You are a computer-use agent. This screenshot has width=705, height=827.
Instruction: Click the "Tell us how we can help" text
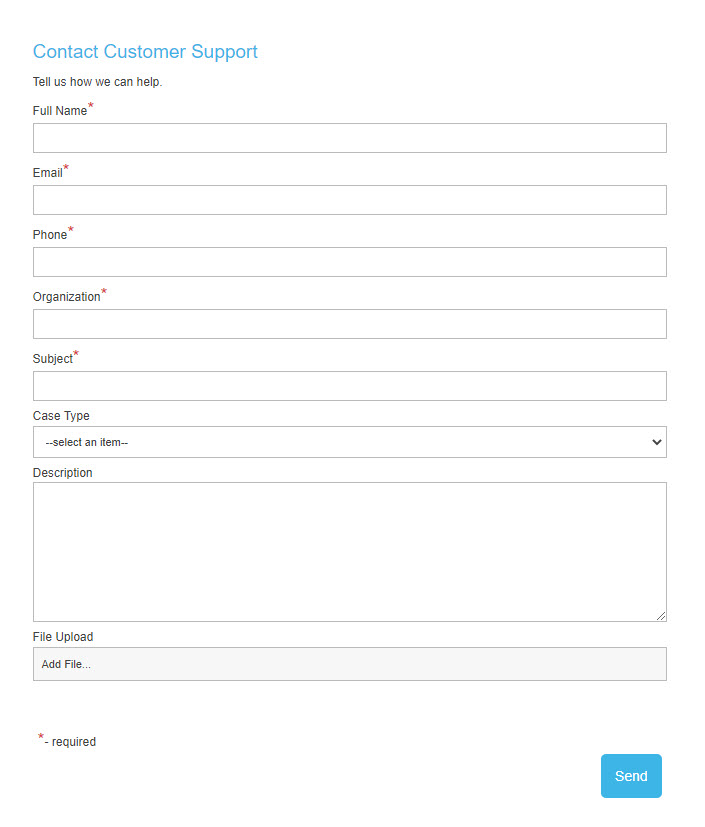[x=97, y=82]
